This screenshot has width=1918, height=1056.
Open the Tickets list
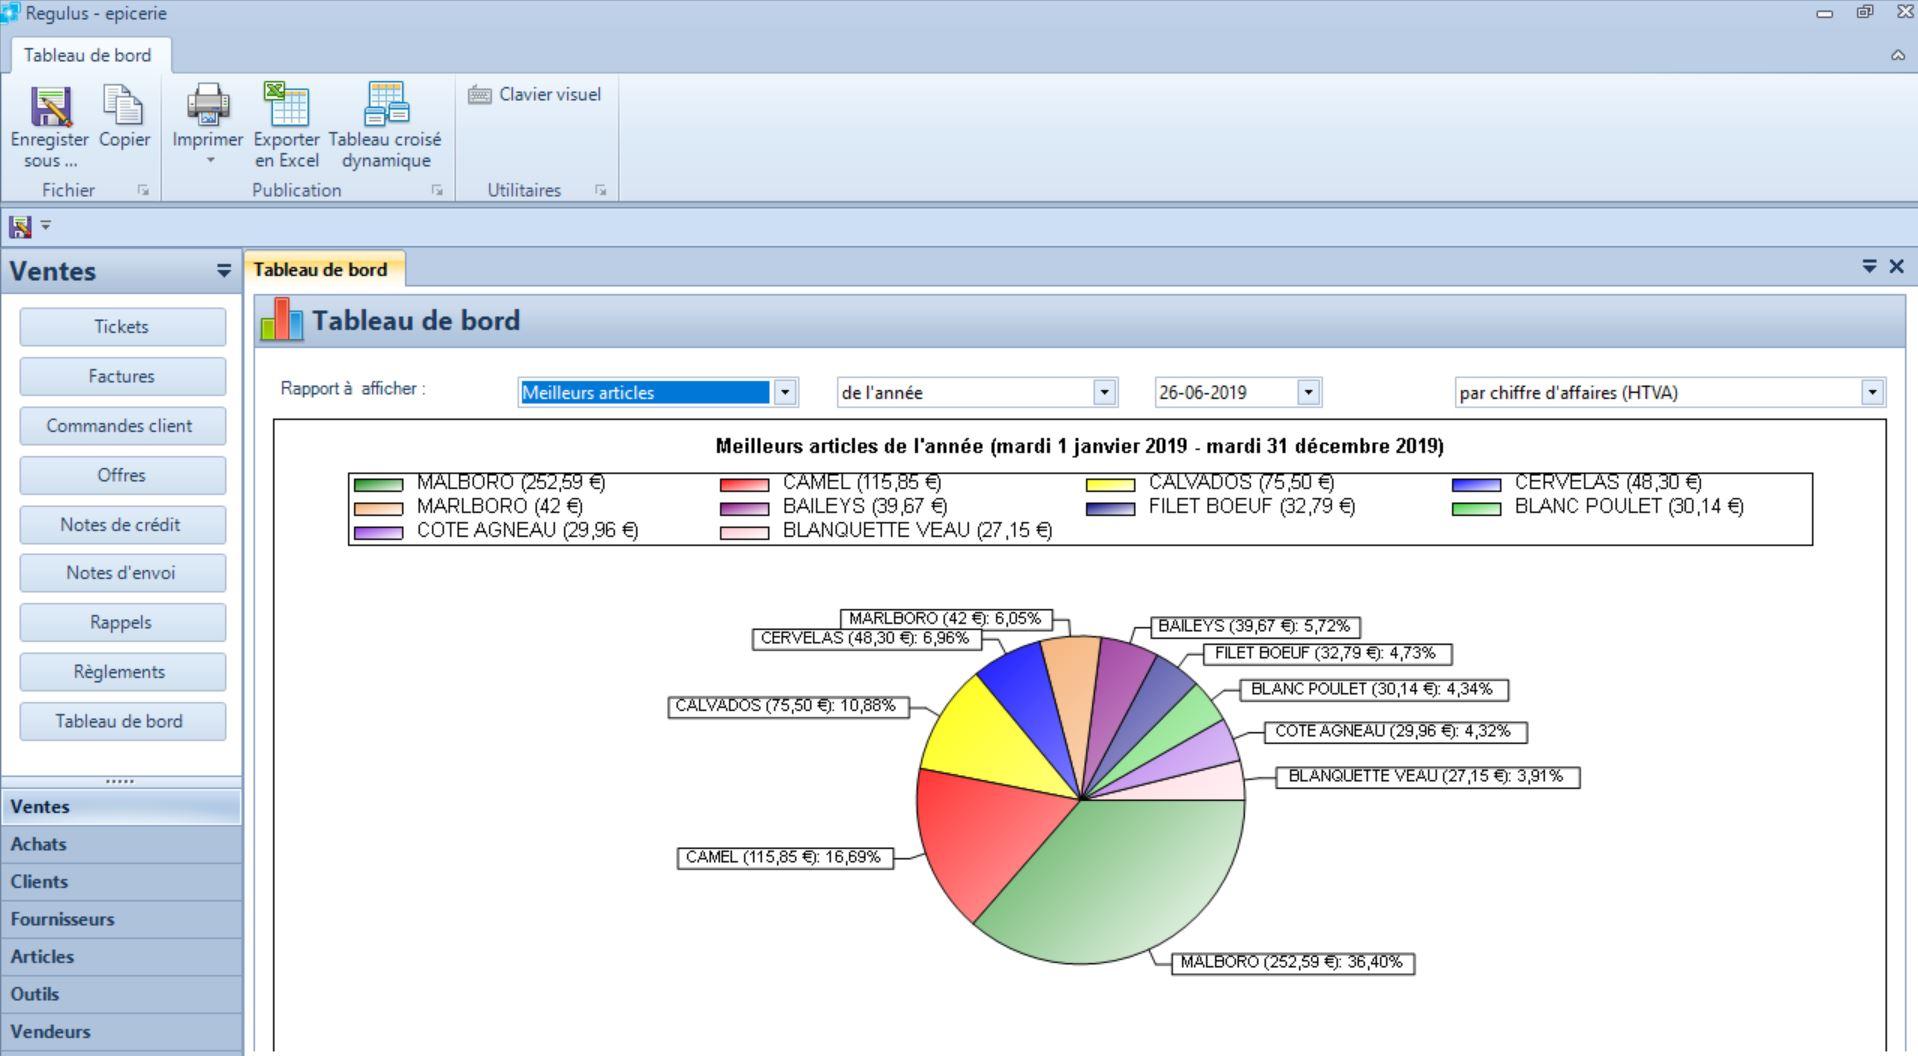coord(122,327)
